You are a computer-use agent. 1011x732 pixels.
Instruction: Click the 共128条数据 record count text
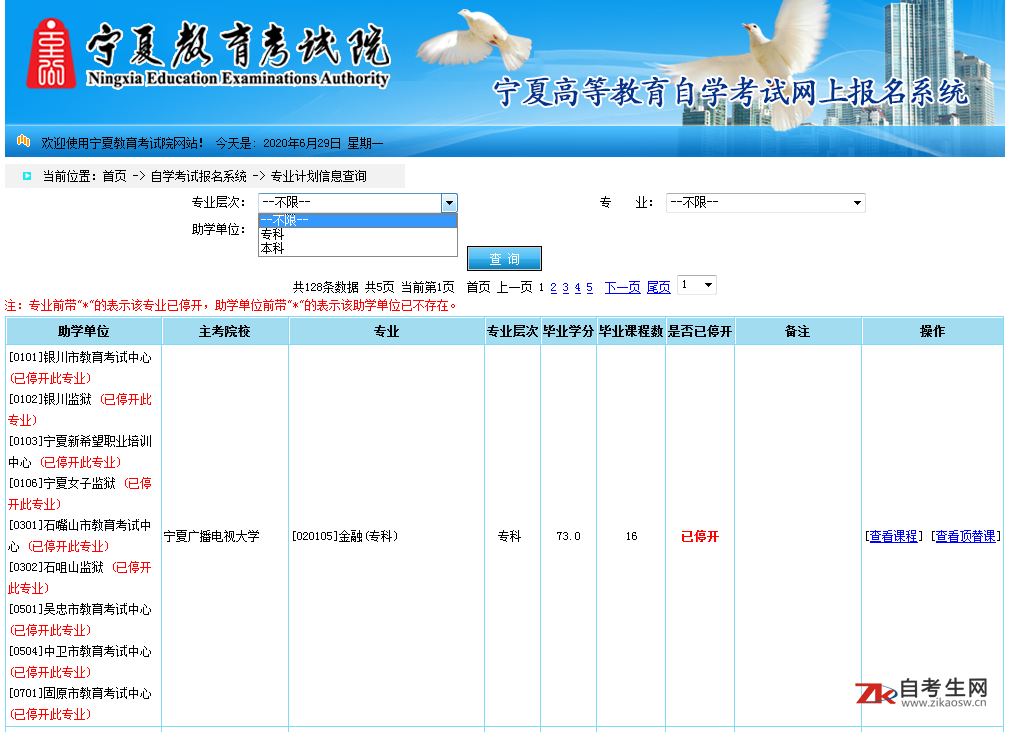(x=326, y=288)
